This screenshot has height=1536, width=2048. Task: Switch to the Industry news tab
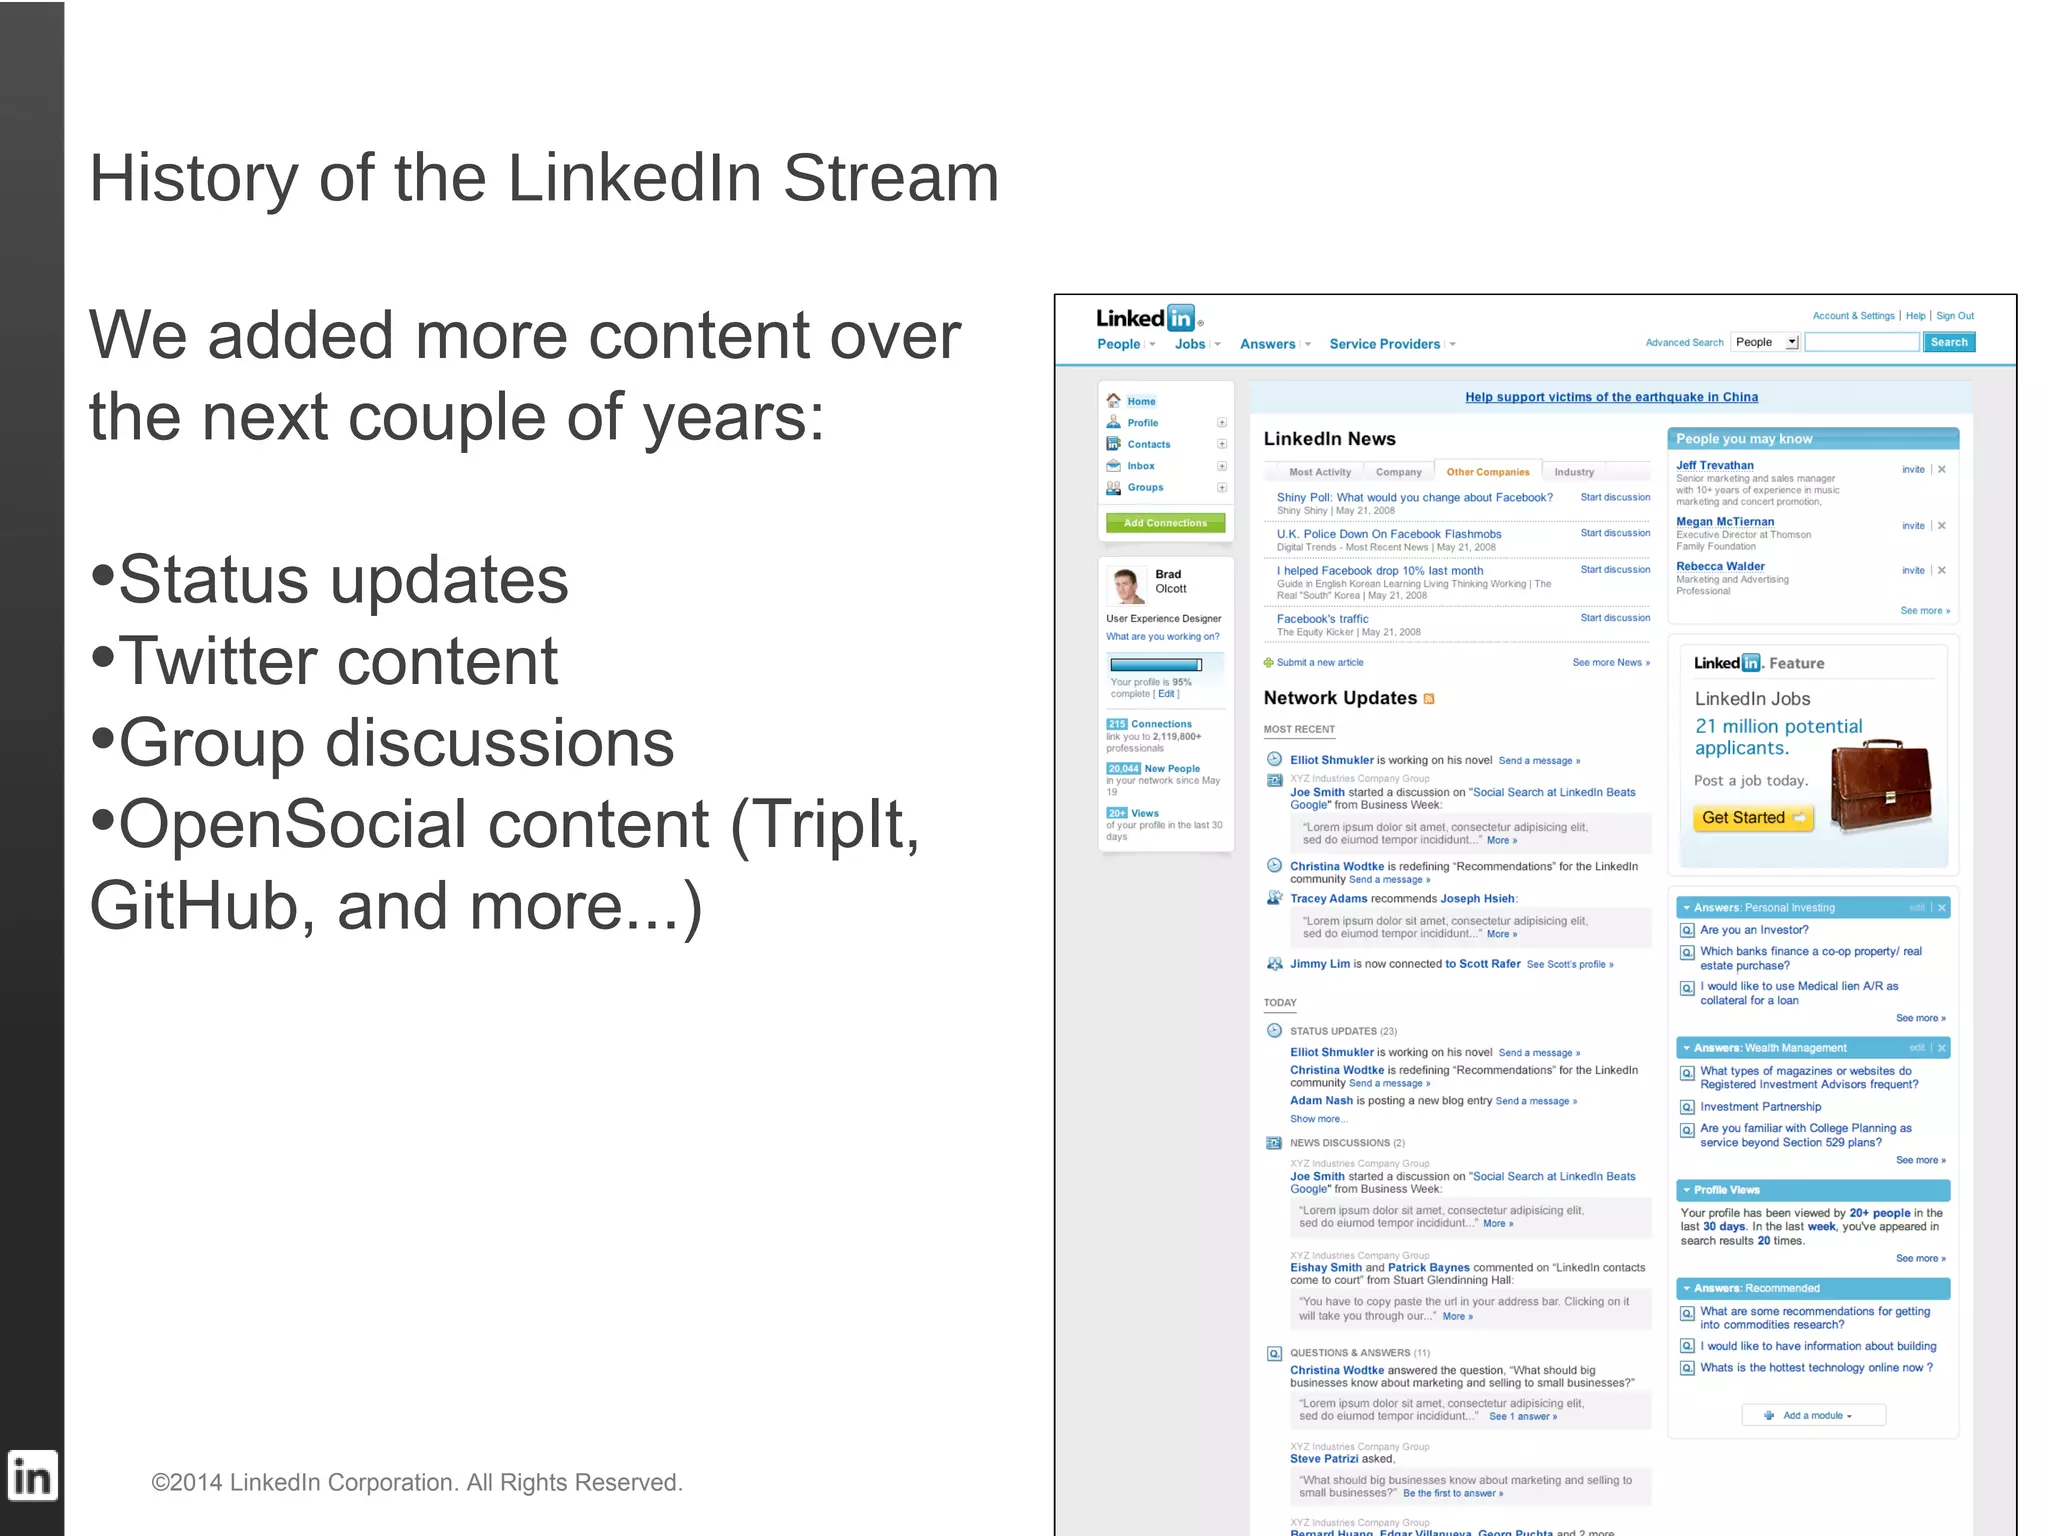[x=1574, y=472]
